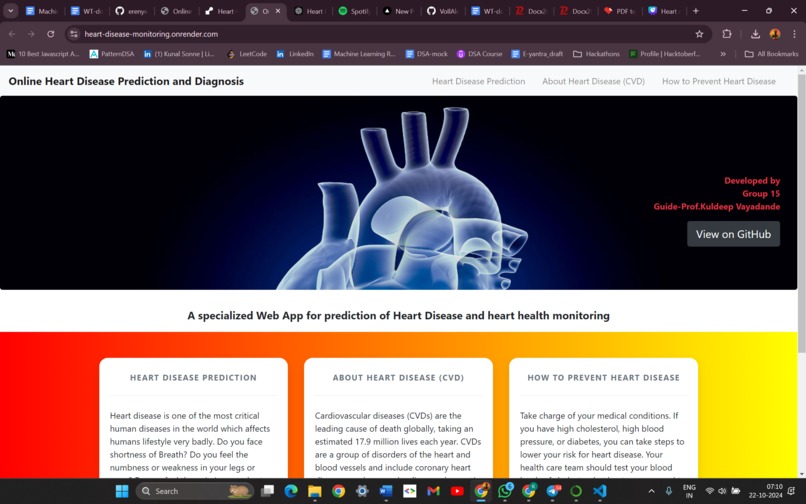806x504 pixels.
Task: Open the LeetCode bookmark
Action: tap(247, 53)
